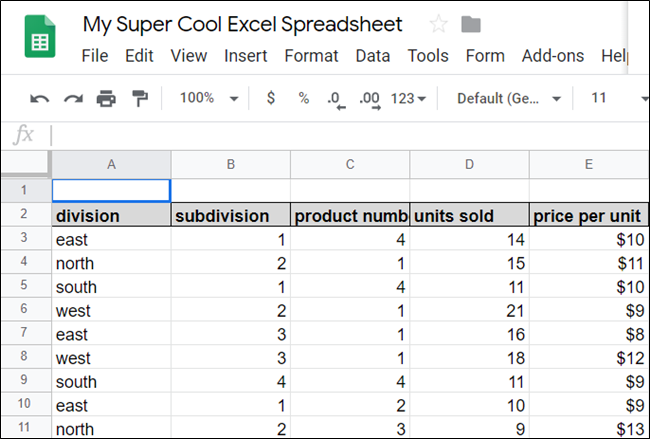Select column C header
This screenshot has width=650, height=439.
(350, 164)
